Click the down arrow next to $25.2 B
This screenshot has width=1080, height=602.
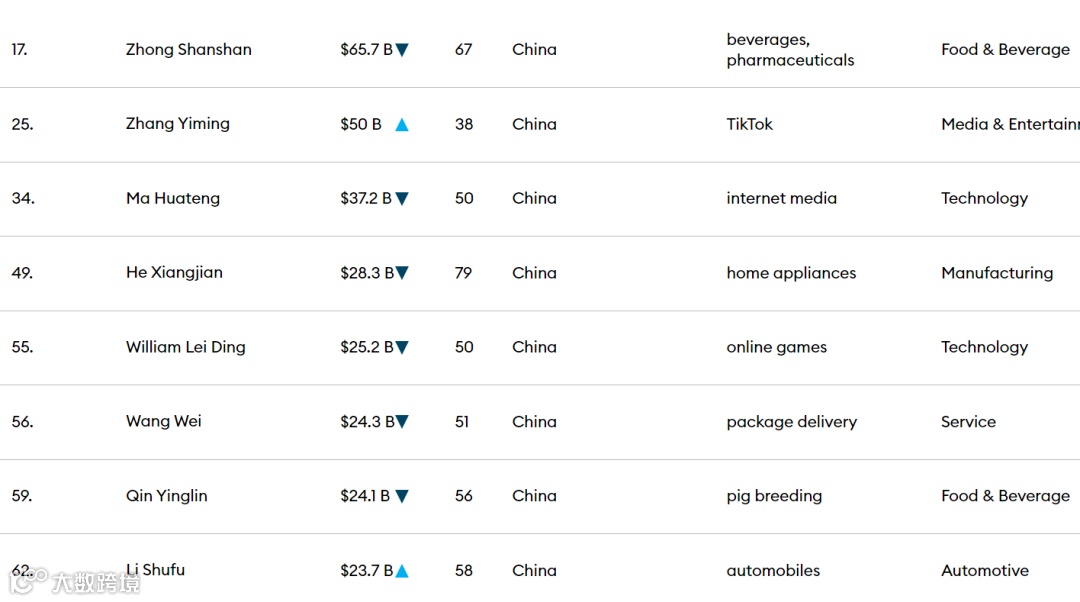coord(402,348)
